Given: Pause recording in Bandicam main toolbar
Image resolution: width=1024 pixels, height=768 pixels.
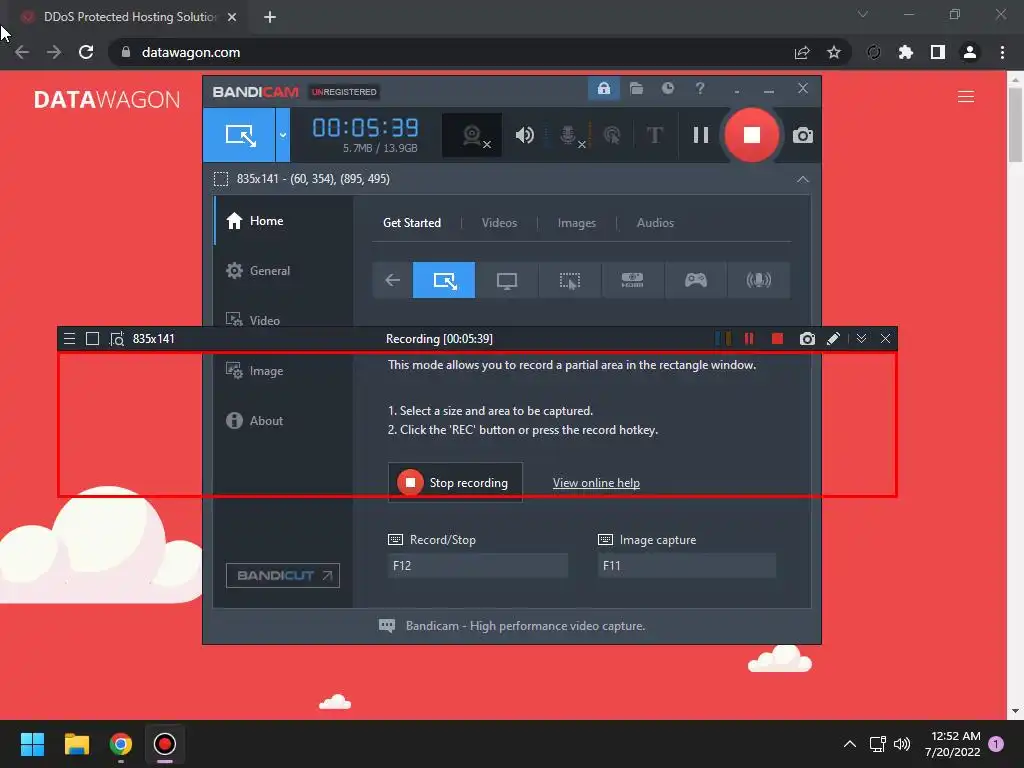Looking at the screenshot, I should point(701,135).
